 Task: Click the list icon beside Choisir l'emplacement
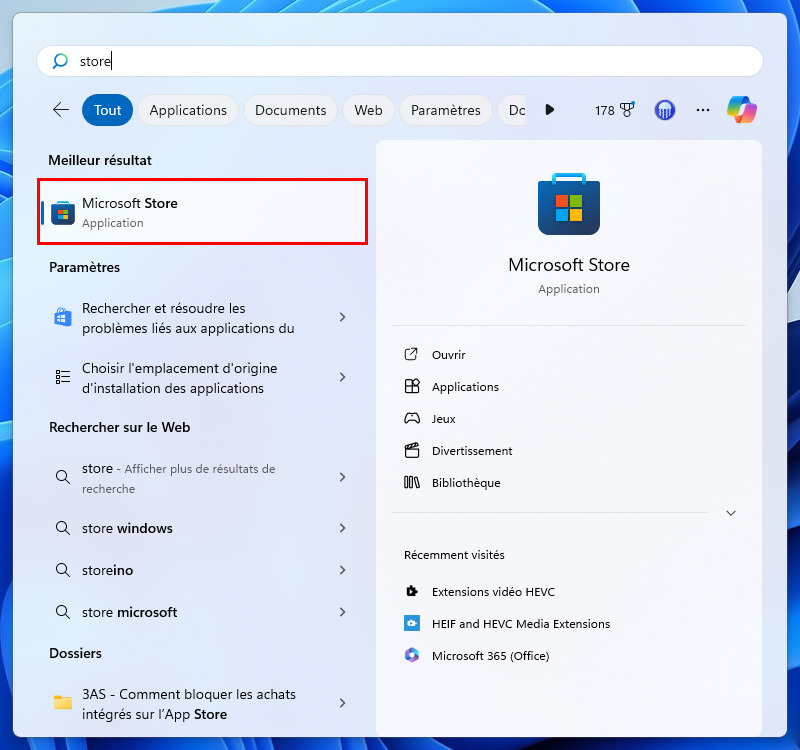click(x=63, y=377)
